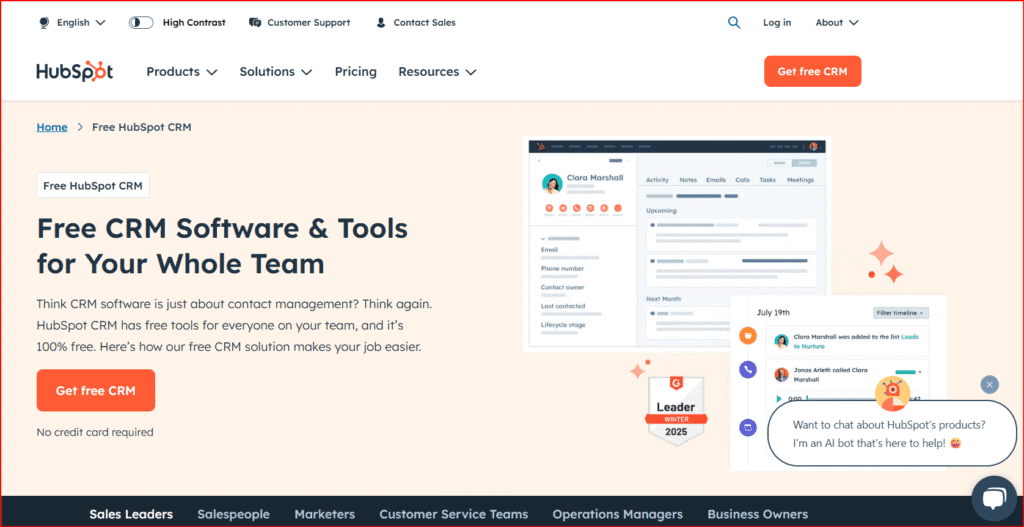Click the Contact Sales person icon
Viewport: 1024px width, 527px height.
pos(381,22)
